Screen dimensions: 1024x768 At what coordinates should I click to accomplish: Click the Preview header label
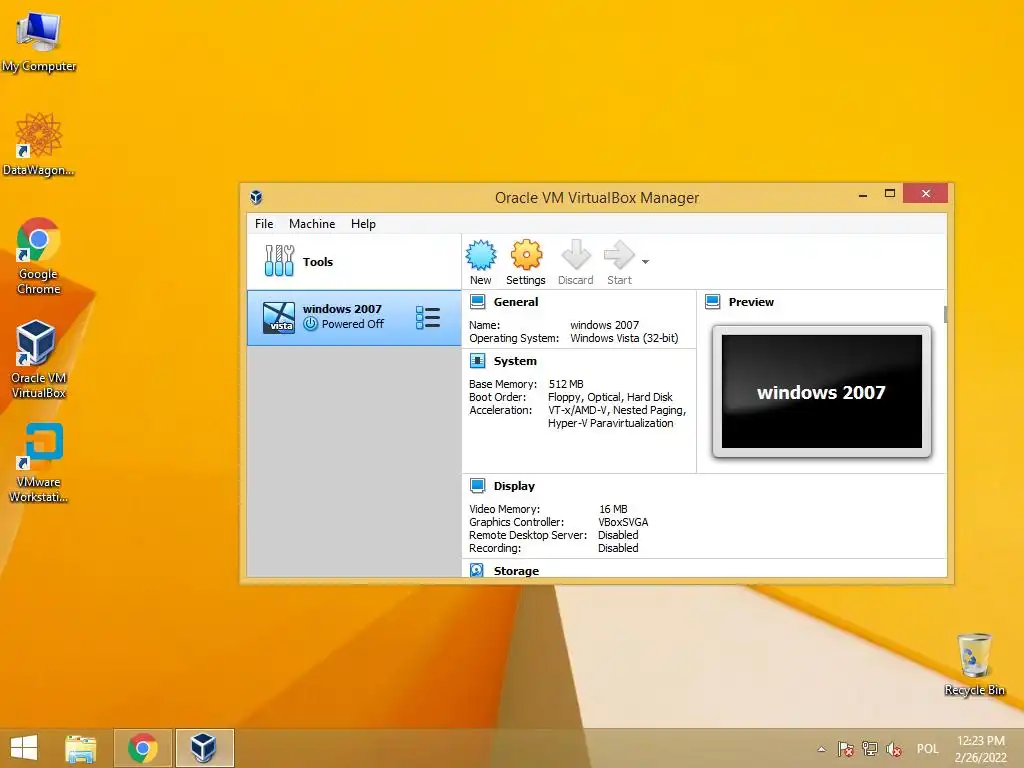coord(751,302)
